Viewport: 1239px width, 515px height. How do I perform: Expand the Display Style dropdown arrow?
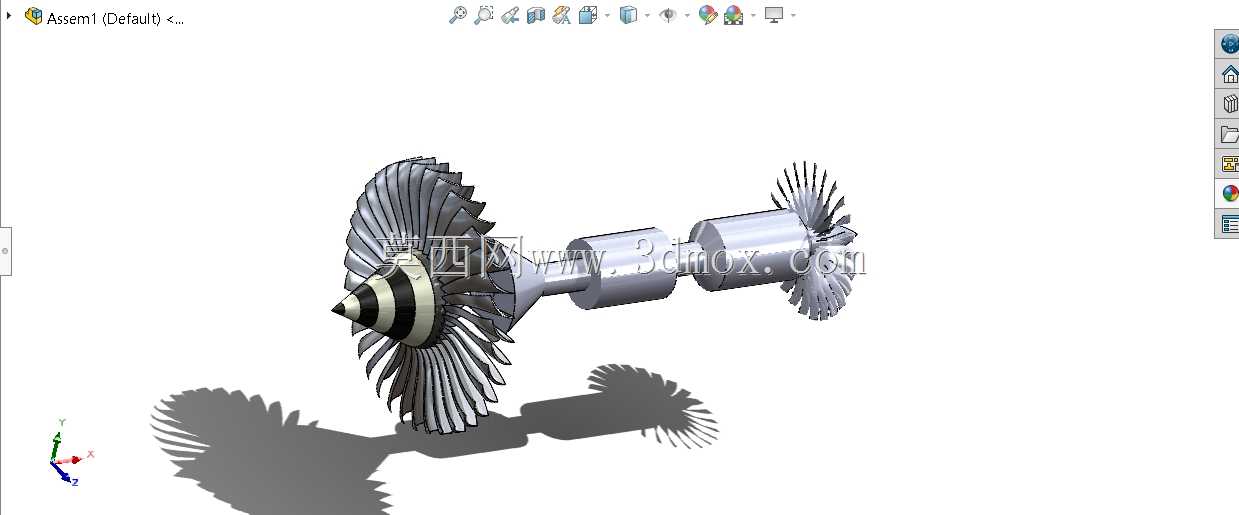click(x=647, y=15)
